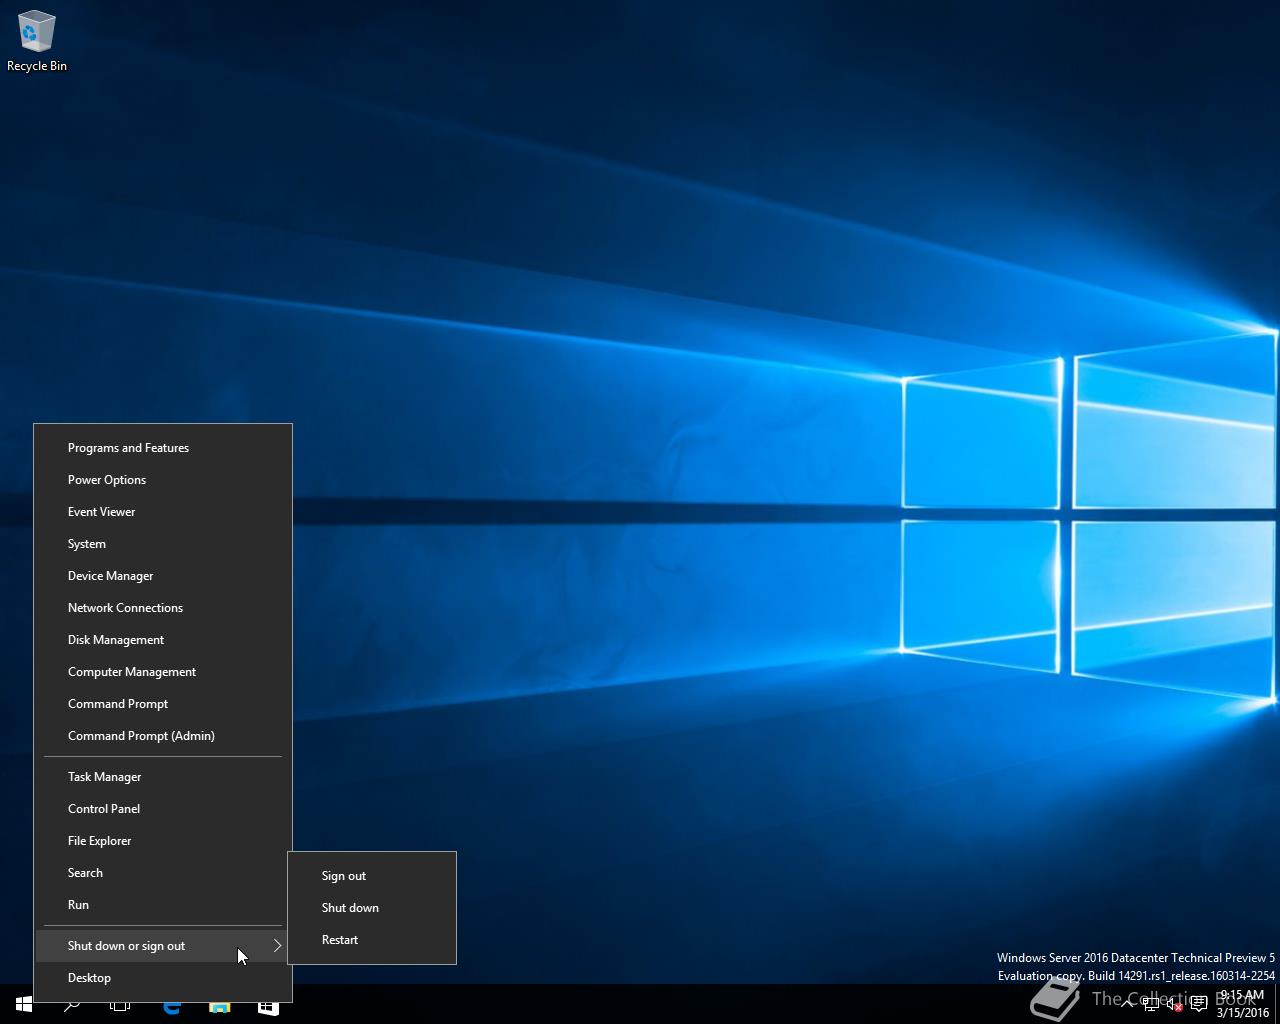Expand Shut down or sign out submenu
The height and width of the screenshot is (1024, 1280).
coord(163,946)
